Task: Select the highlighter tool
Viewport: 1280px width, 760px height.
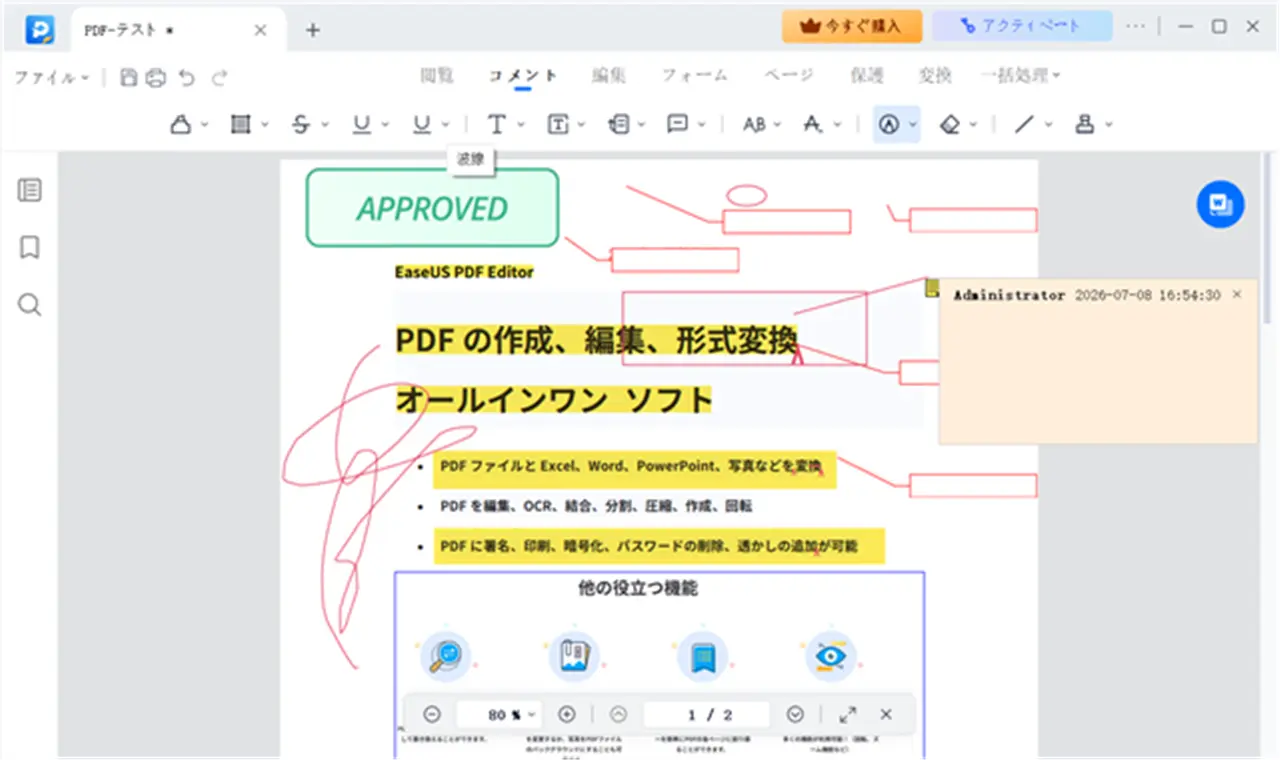Action: tap(180, 124)
